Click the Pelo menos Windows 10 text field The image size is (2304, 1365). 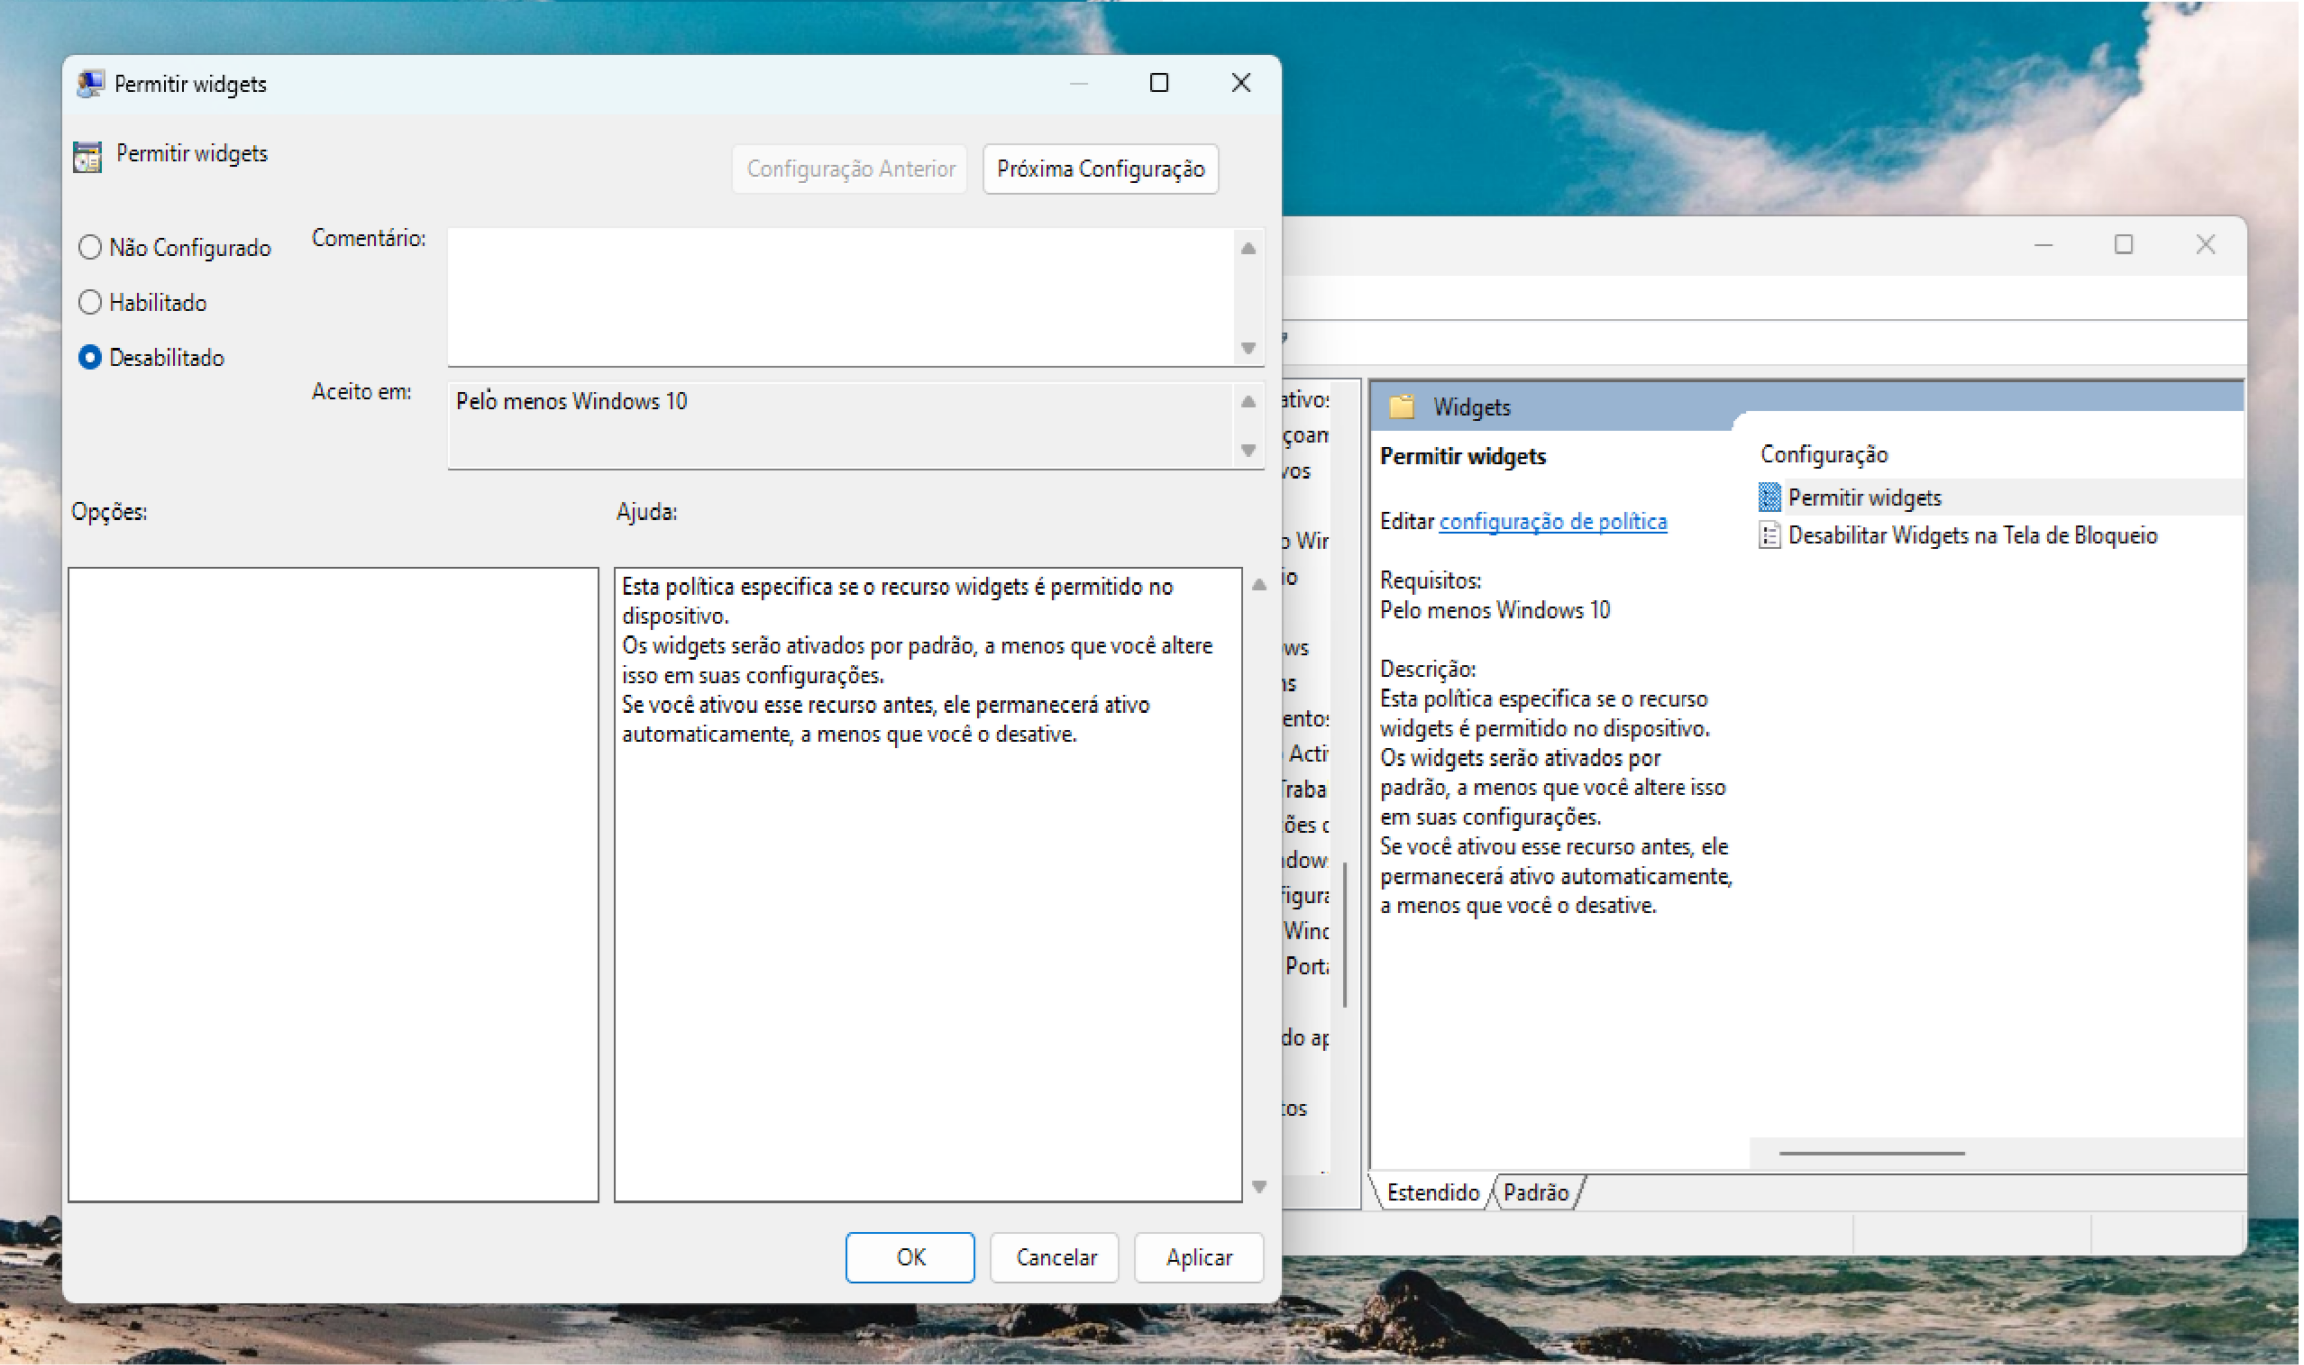click(841, 425)
